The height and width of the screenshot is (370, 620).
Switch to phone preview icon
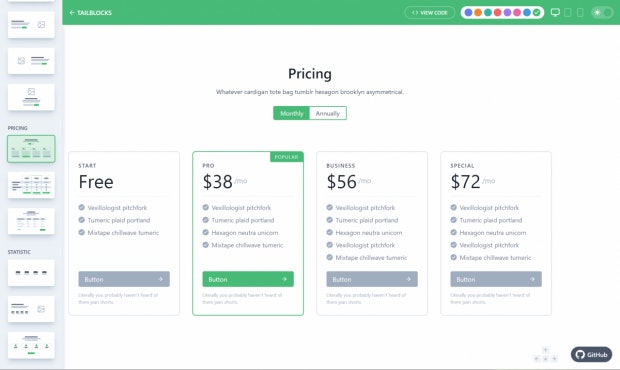click(x=580, y=13)
